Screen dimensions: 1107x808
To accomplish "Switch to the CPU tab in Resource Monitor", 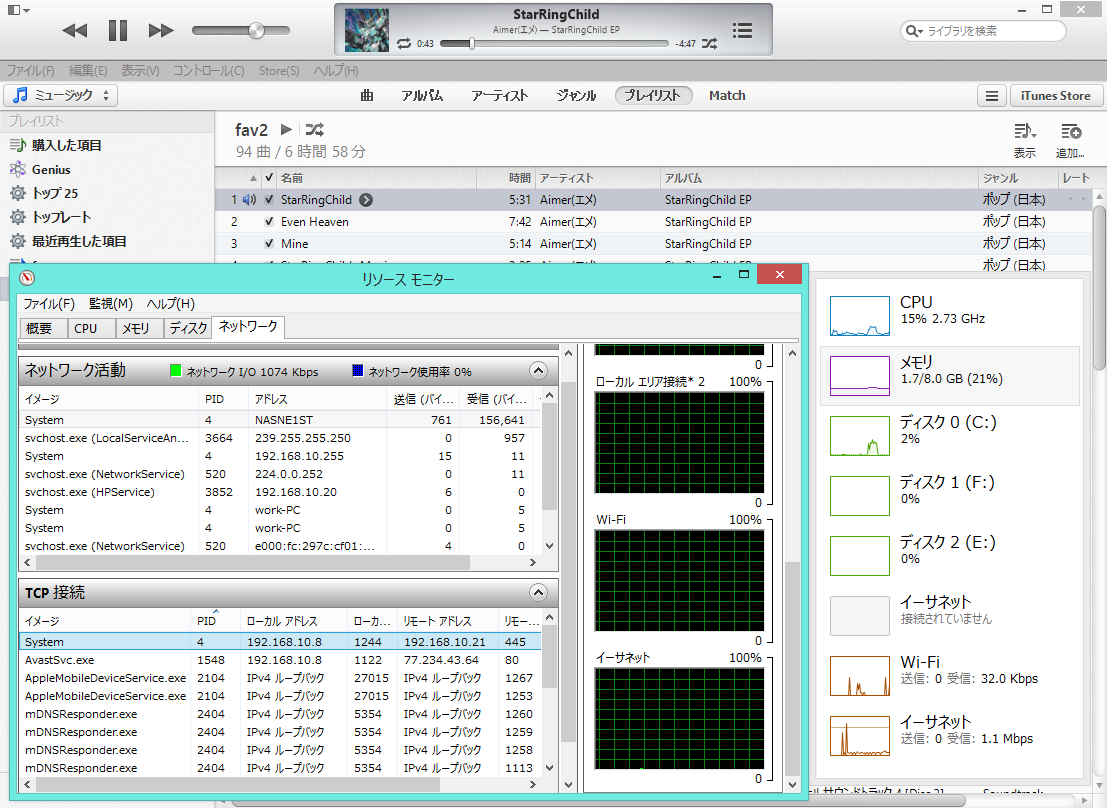I will click(91, 328).
